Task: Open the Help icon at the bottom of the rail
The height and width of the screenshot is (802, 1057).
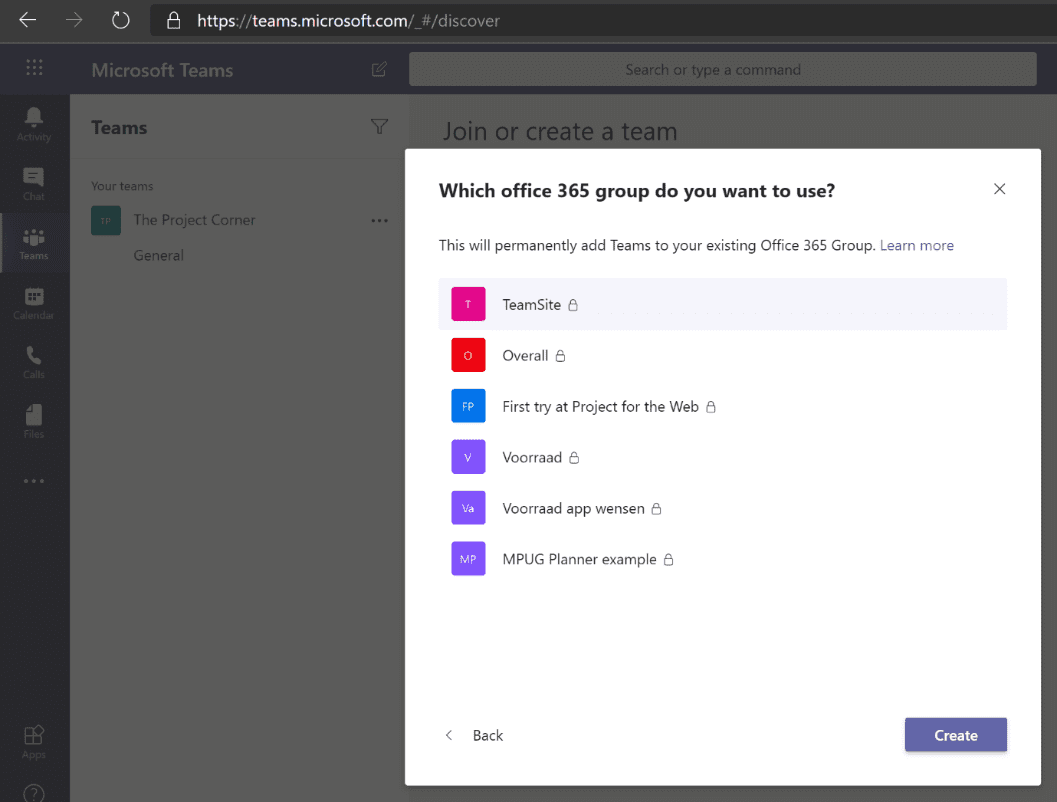Action: [x=34, y=793]
